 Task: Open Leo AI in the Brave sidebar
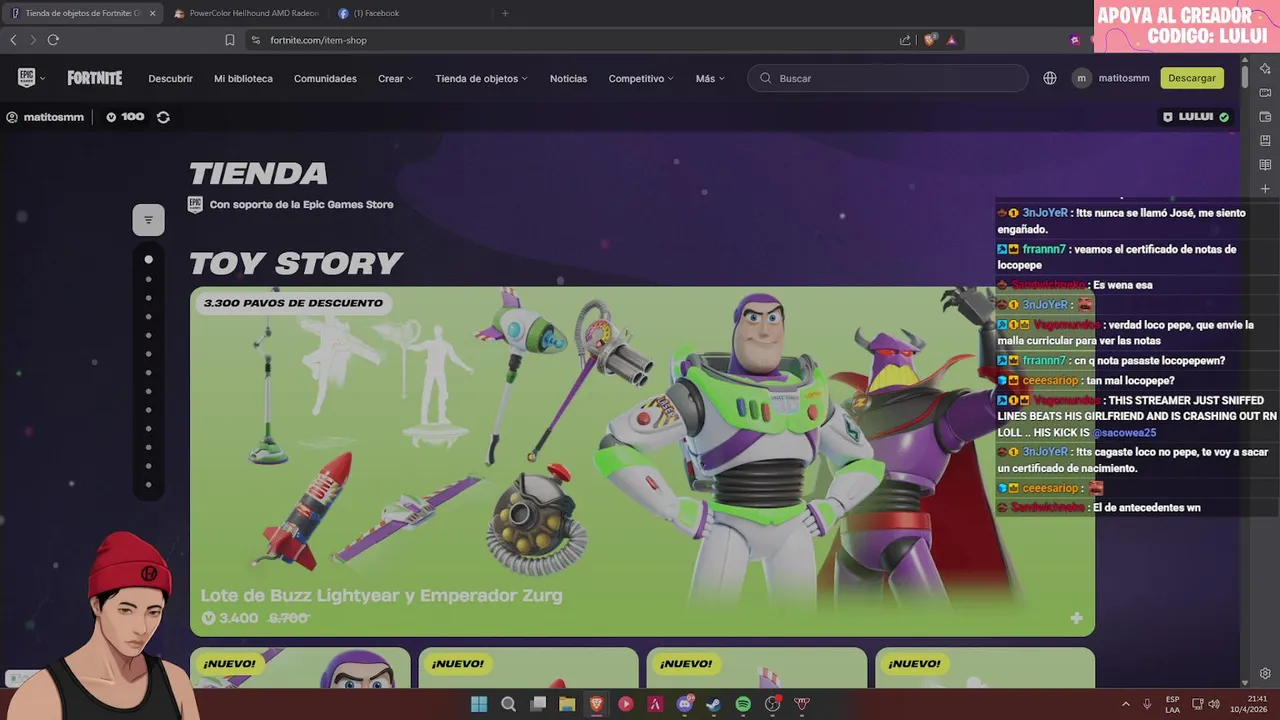[x=1265, y=69]
